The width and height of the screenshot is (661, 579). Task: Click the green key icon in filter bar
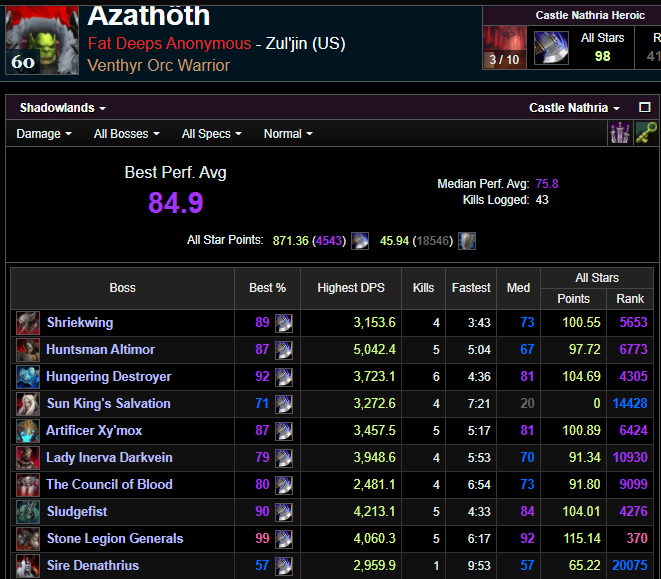646,133
